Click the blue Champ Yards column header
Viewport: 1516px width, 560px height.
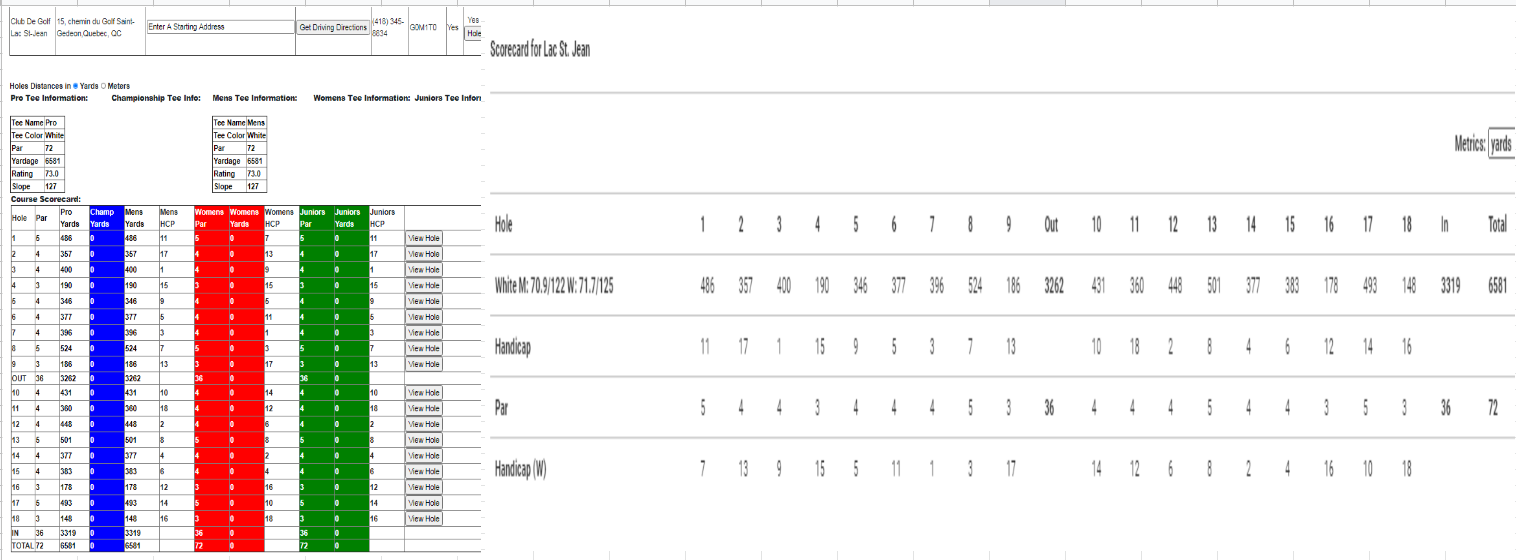pyautogui.click(x=105, y=217)
